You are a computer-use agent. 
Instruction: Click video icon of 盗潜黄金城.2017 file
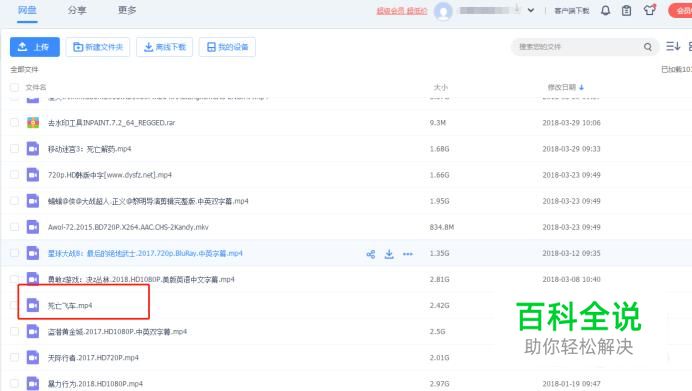33,331
